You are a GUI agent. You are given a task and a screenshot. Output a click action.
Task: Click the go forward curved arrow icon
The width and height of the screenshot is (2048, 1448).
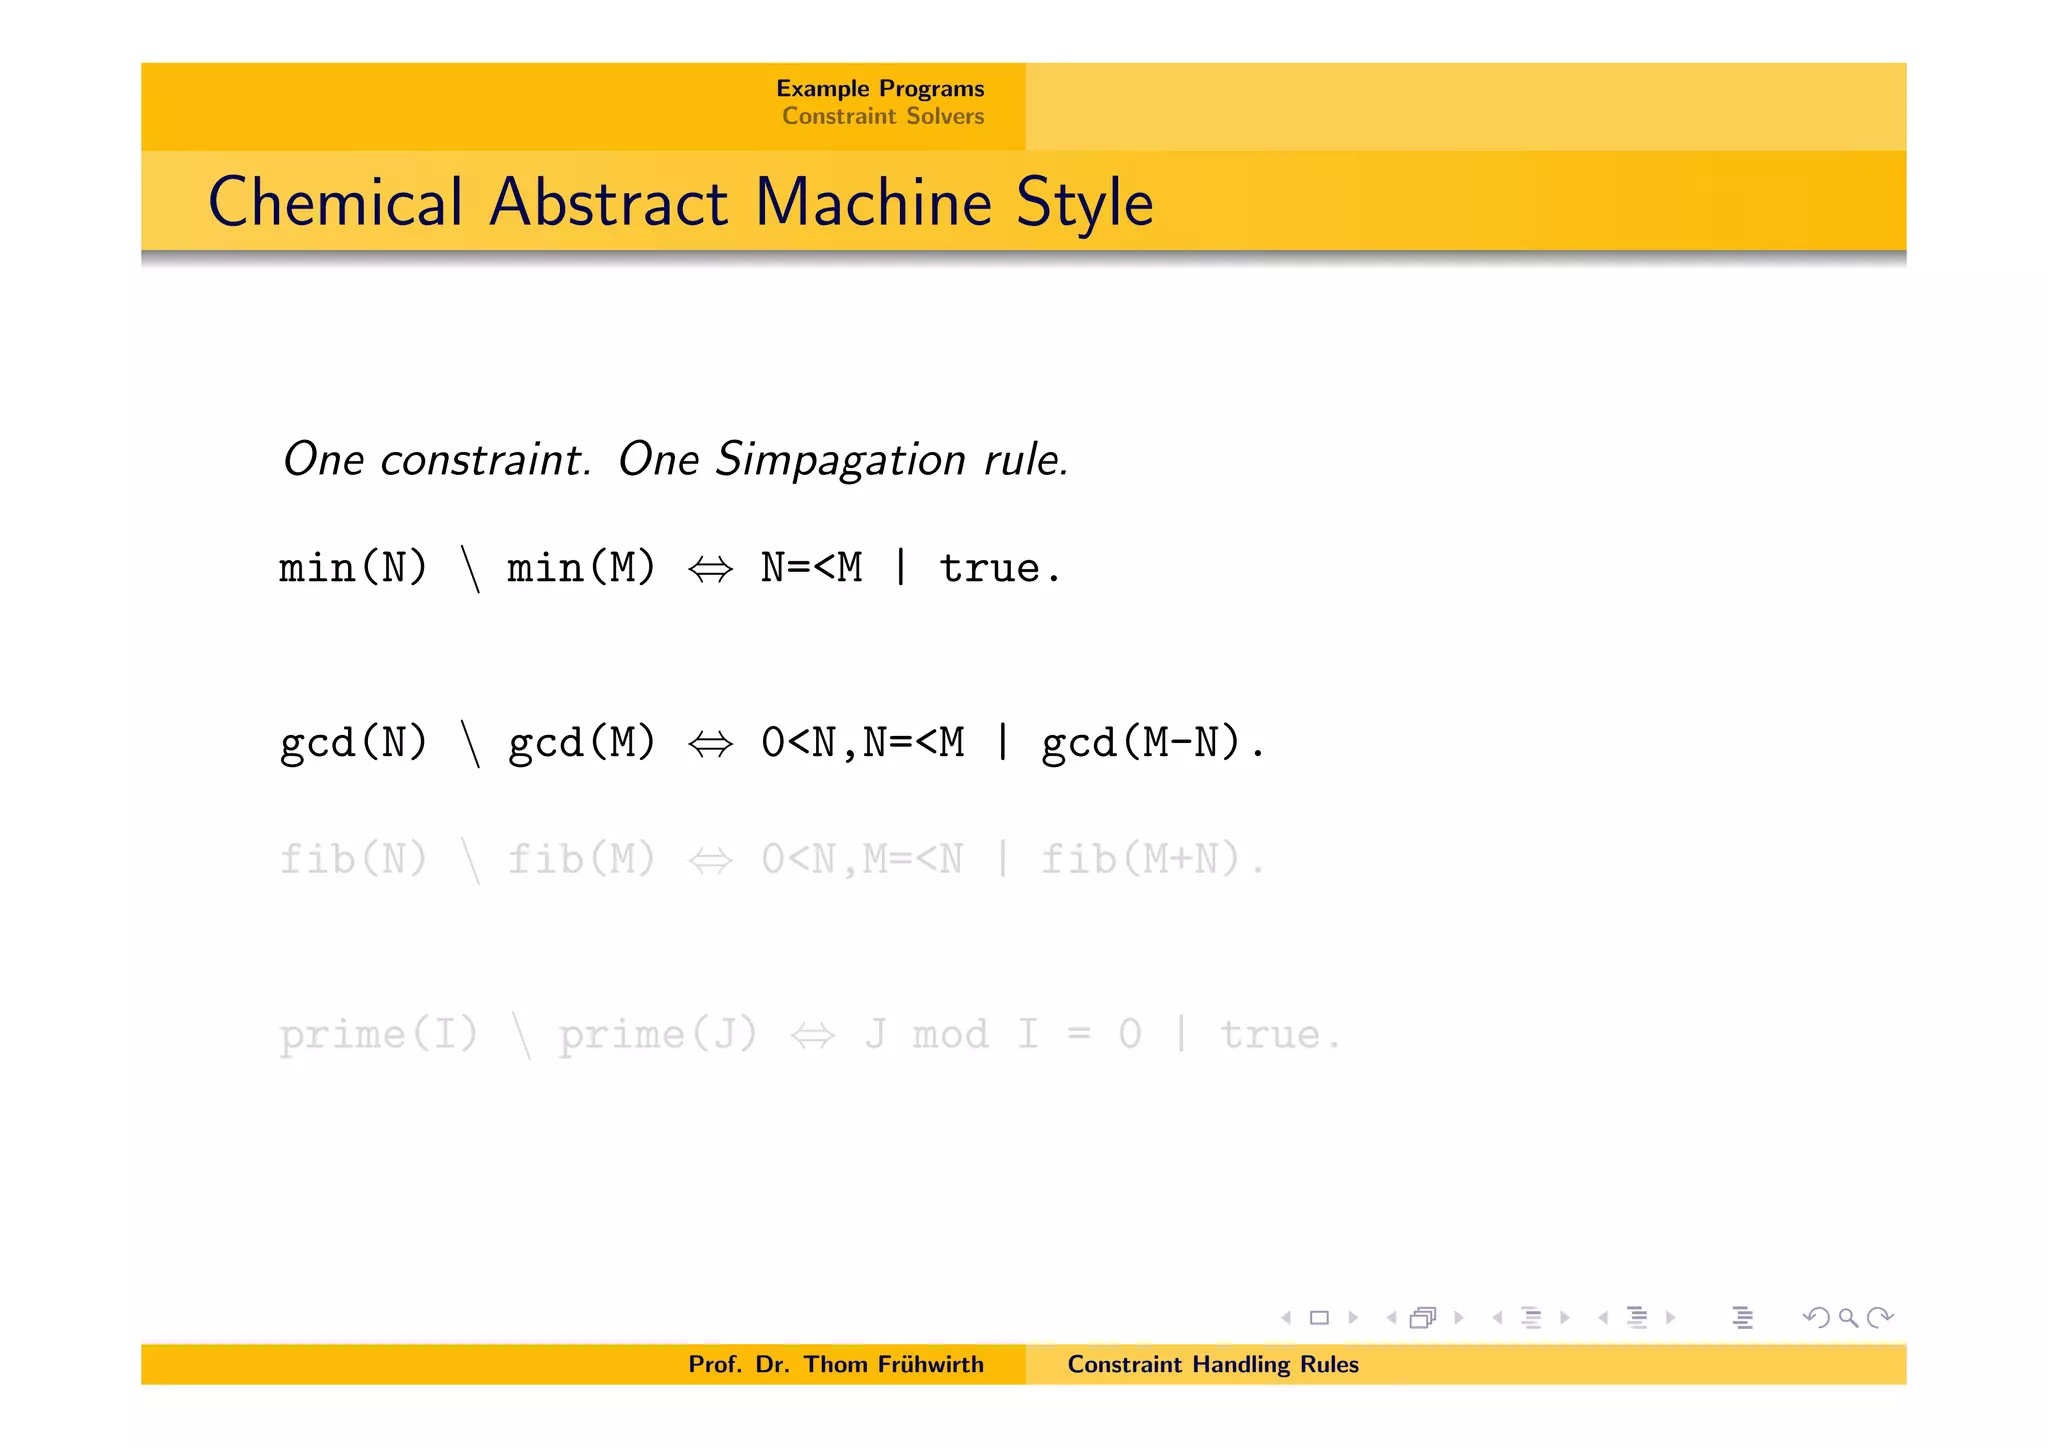tap(1881, 1318)
